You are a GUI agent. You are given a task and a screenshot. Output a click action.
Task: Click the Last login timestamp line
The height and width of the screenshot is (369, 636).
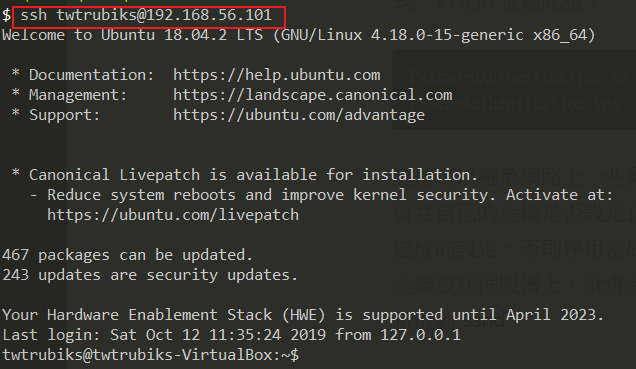click(231, 335)
